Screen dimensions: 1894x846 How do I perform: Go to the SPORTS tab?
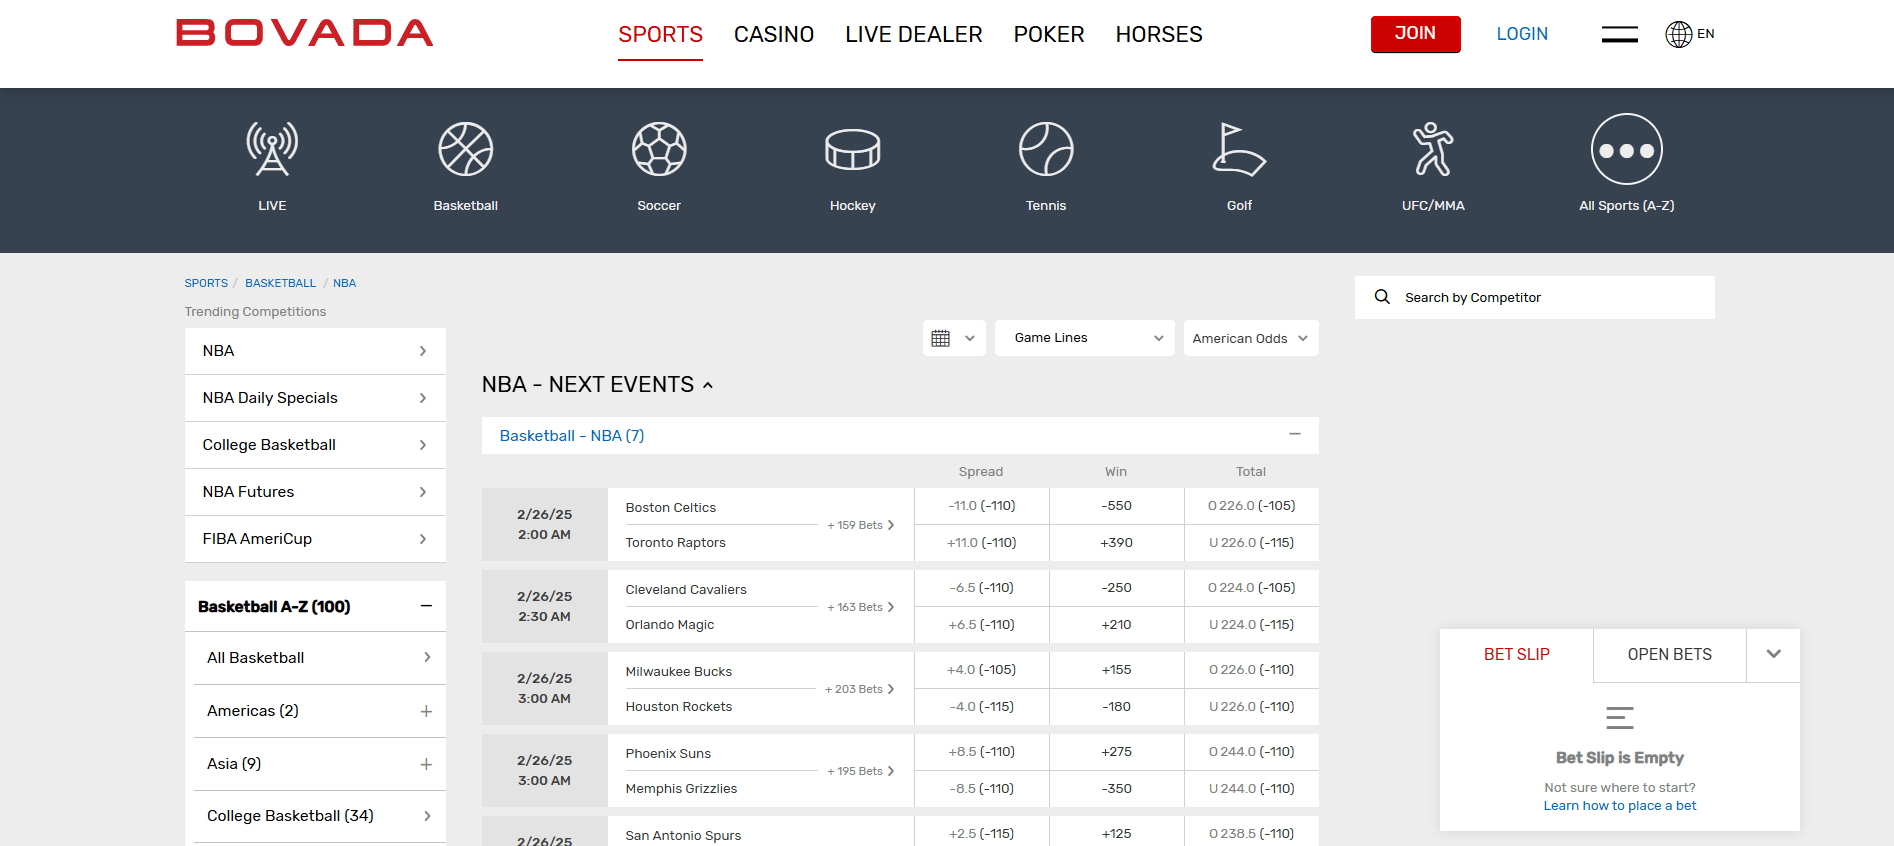click(660, 35)
